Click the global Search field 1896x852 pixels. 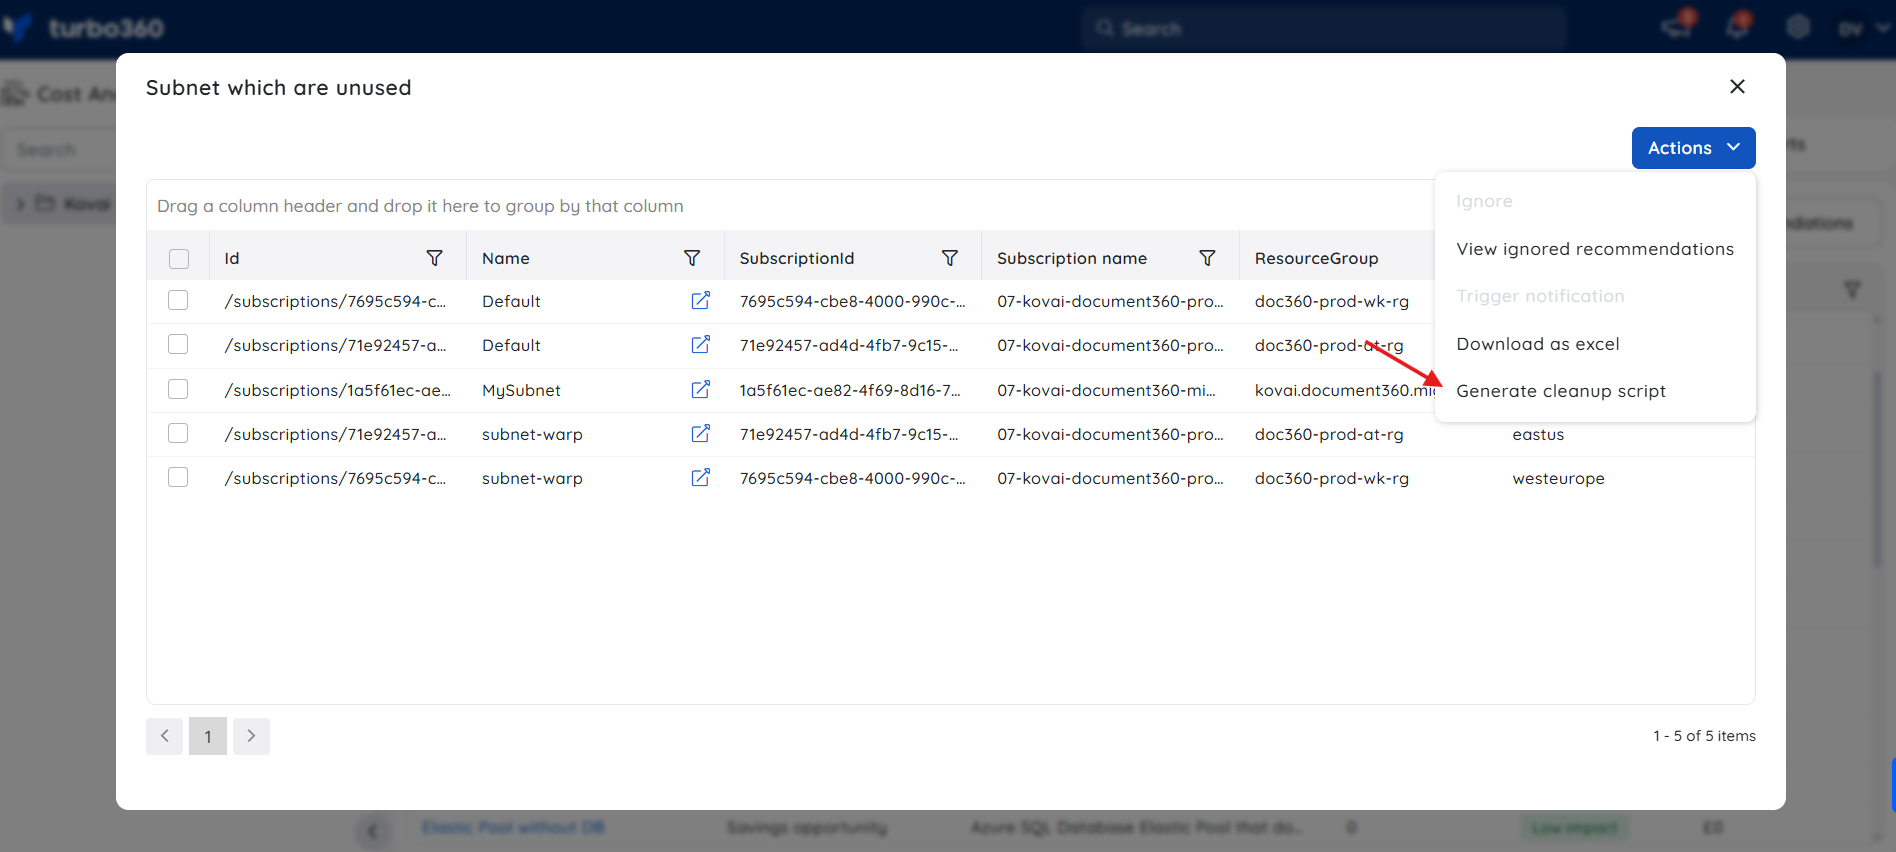(1323, 28)
